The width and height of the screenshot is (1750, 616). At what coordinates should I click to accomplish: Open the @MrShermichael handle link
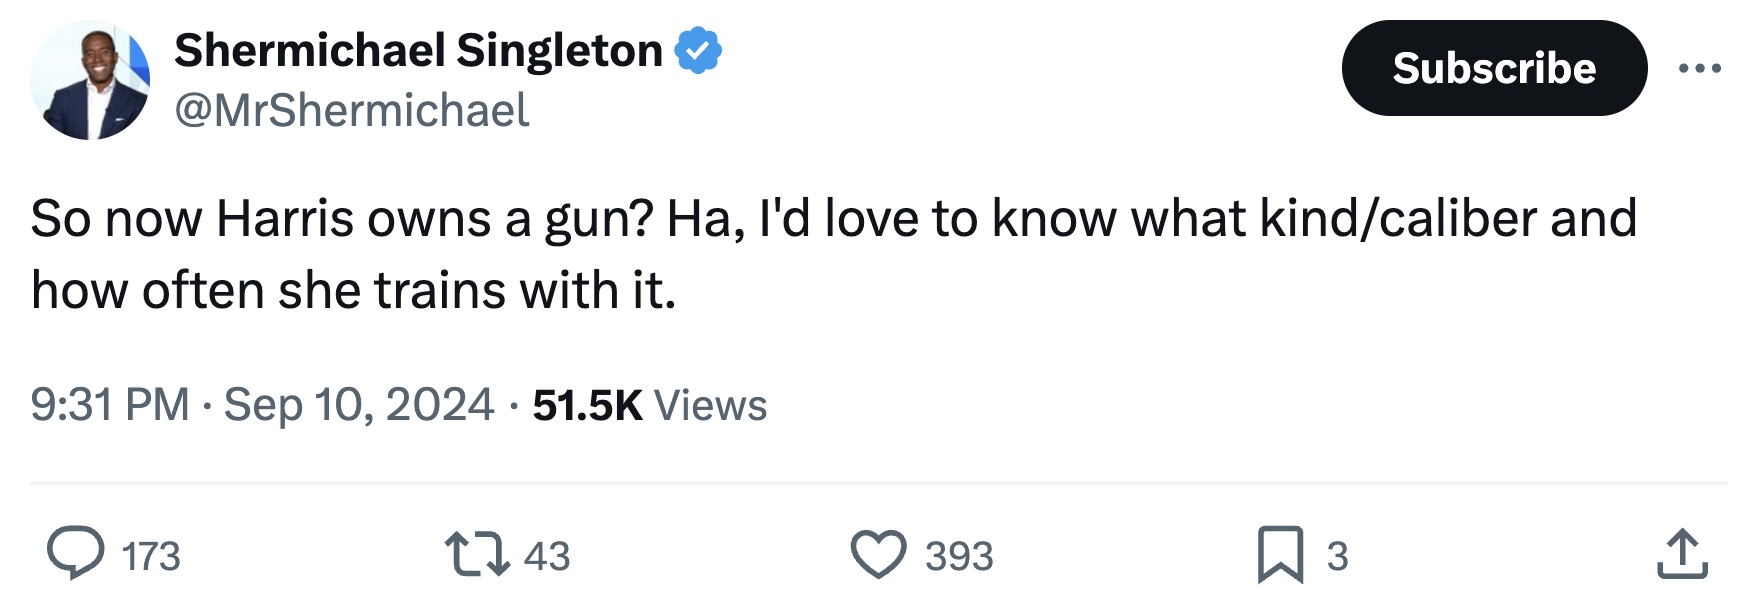click(x=352, y=110)
